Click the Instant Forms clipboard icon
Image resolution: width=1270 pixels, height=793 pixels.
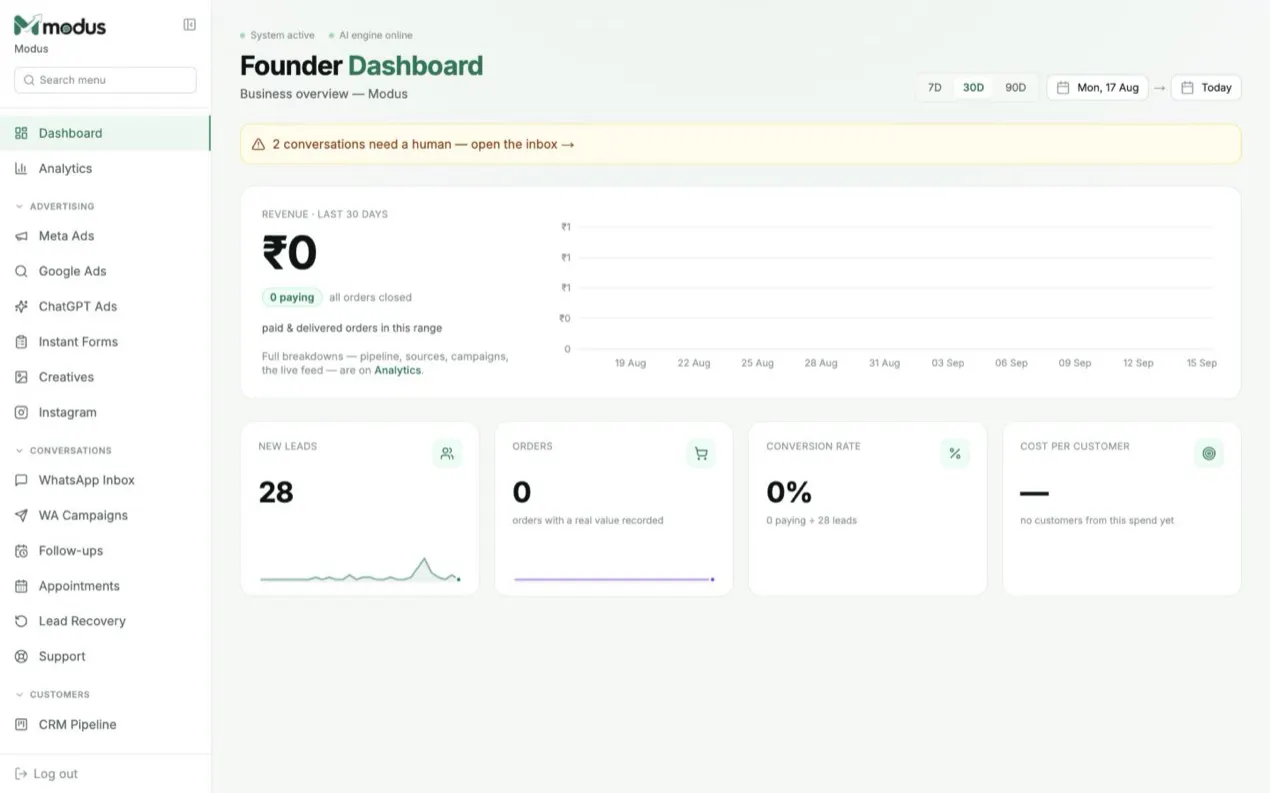click(x=21, y=342)
